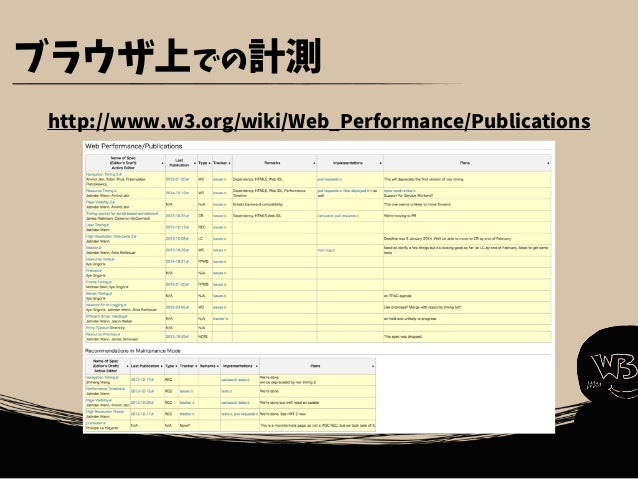638x479 pixels.
Task: Open tracker link in maintenance Page Visibility row
Action: 187,402
